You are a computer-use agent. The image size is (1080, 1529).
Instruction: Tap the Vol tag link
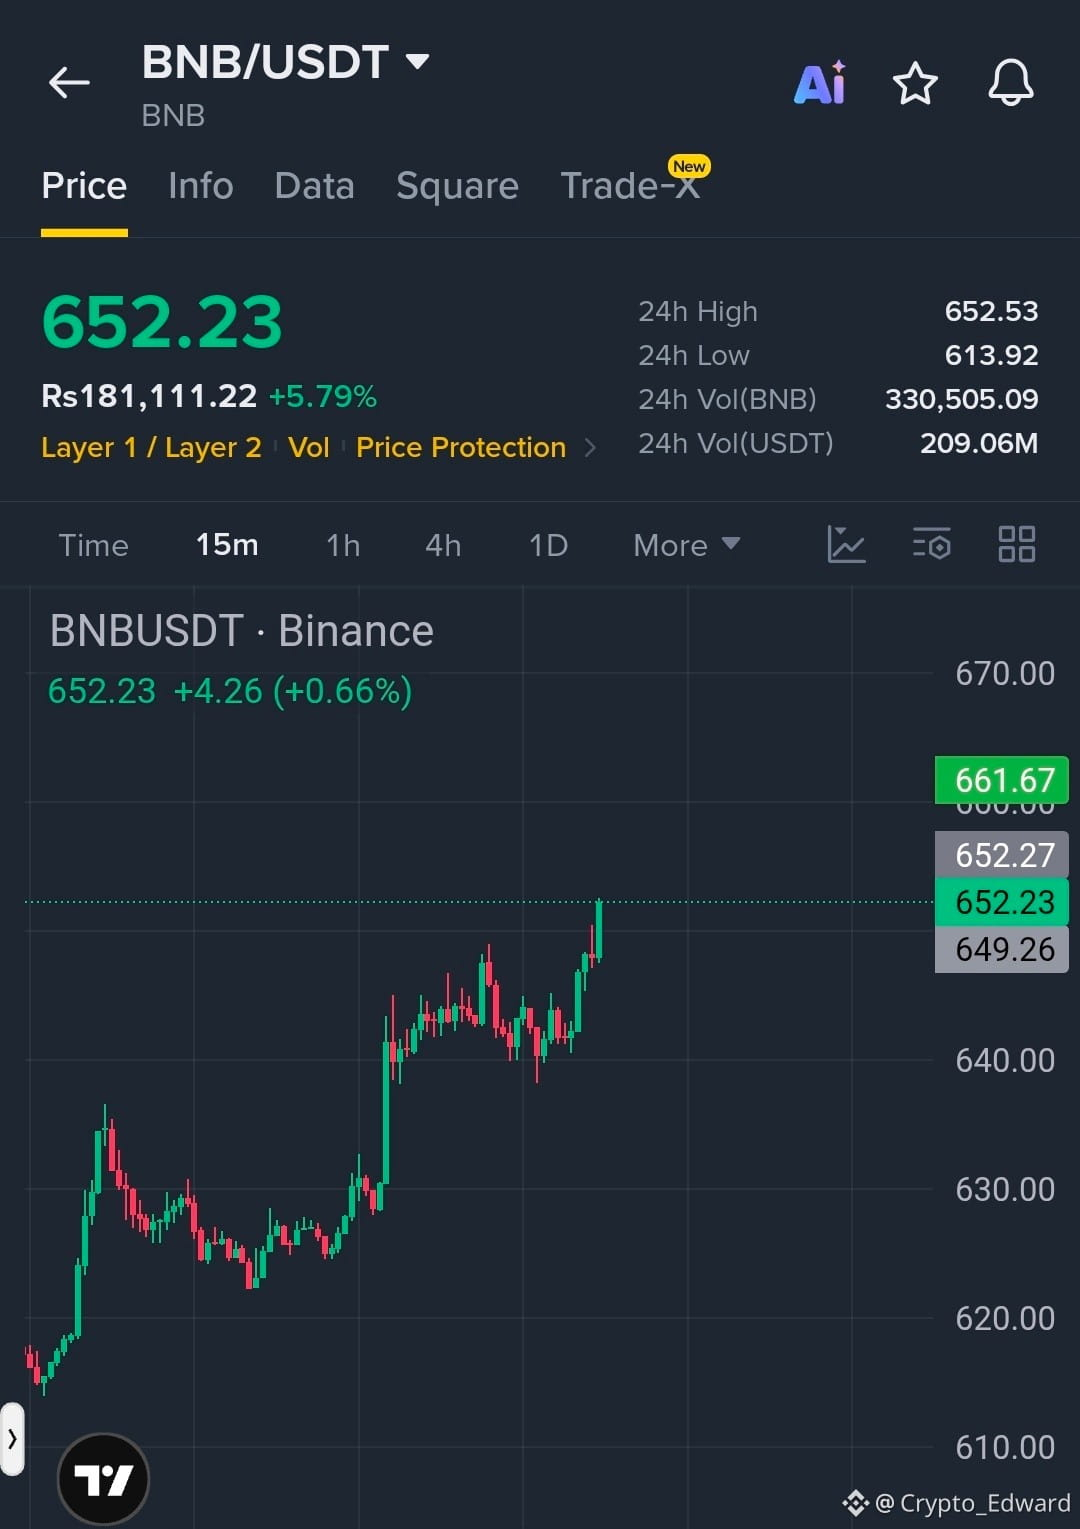coord(308,447)
